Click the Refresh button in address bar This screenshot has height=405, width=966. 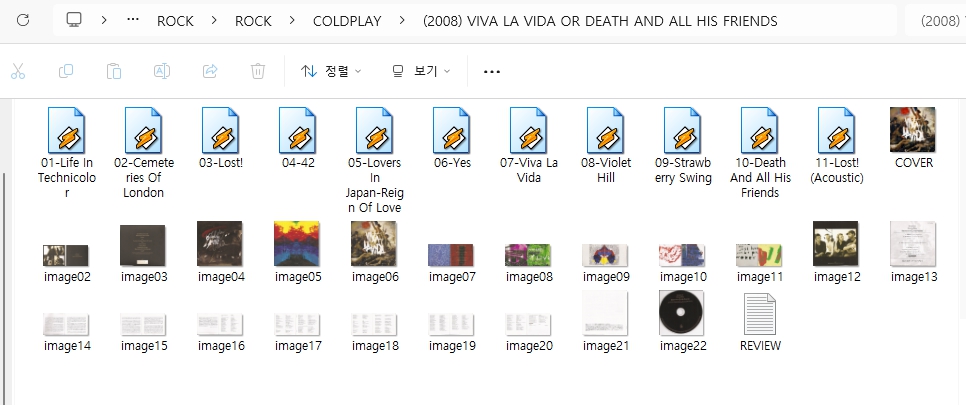tap(23, 20)
